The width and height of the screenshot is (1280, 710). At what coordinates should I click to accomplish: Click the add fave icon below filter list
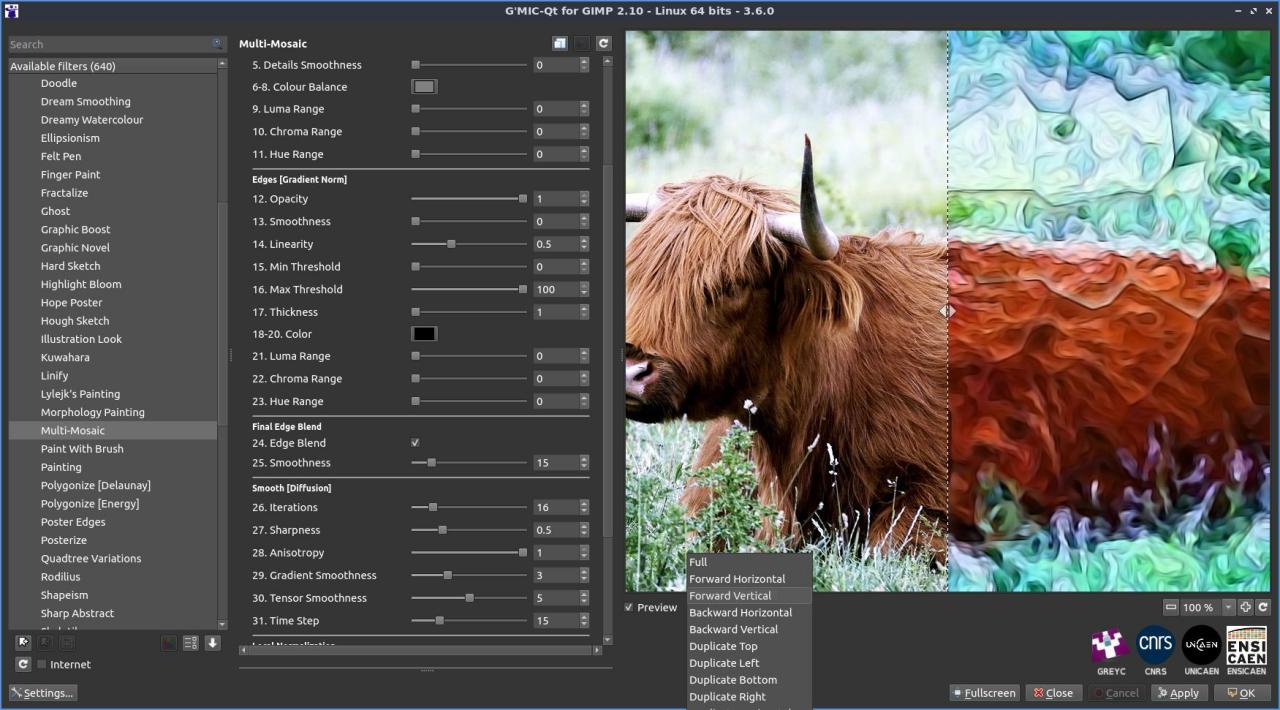tap(24, 643)
